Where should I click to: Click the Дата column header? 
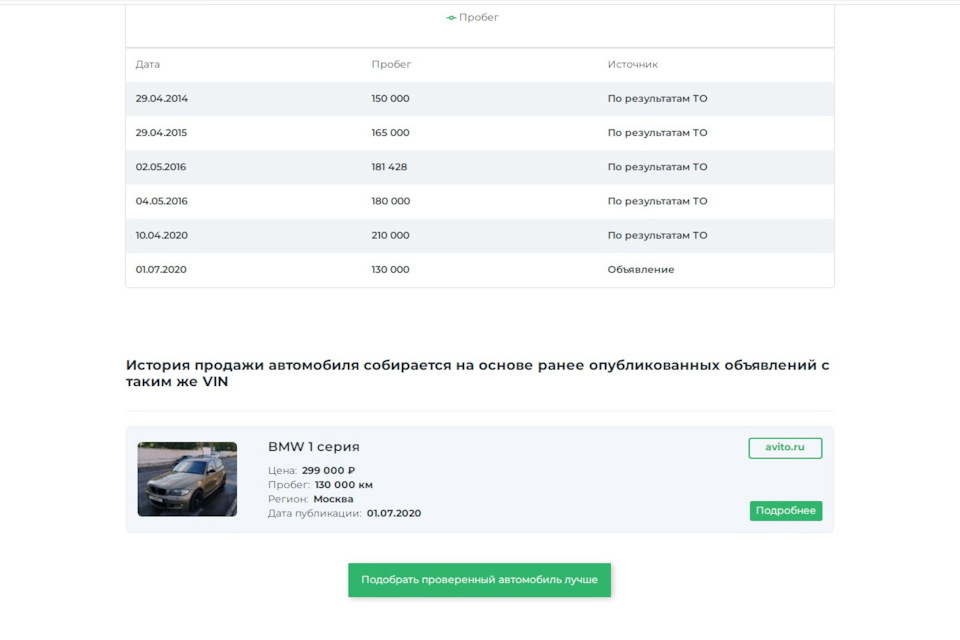point(148,64)
